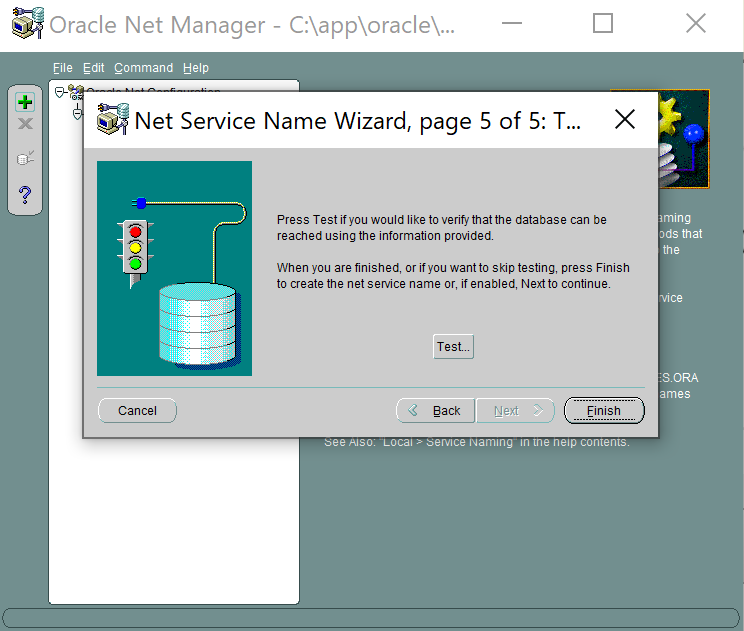This screenshot has width=744, height=631.
Task: Open the Help menu
Action: coord(196,68)
